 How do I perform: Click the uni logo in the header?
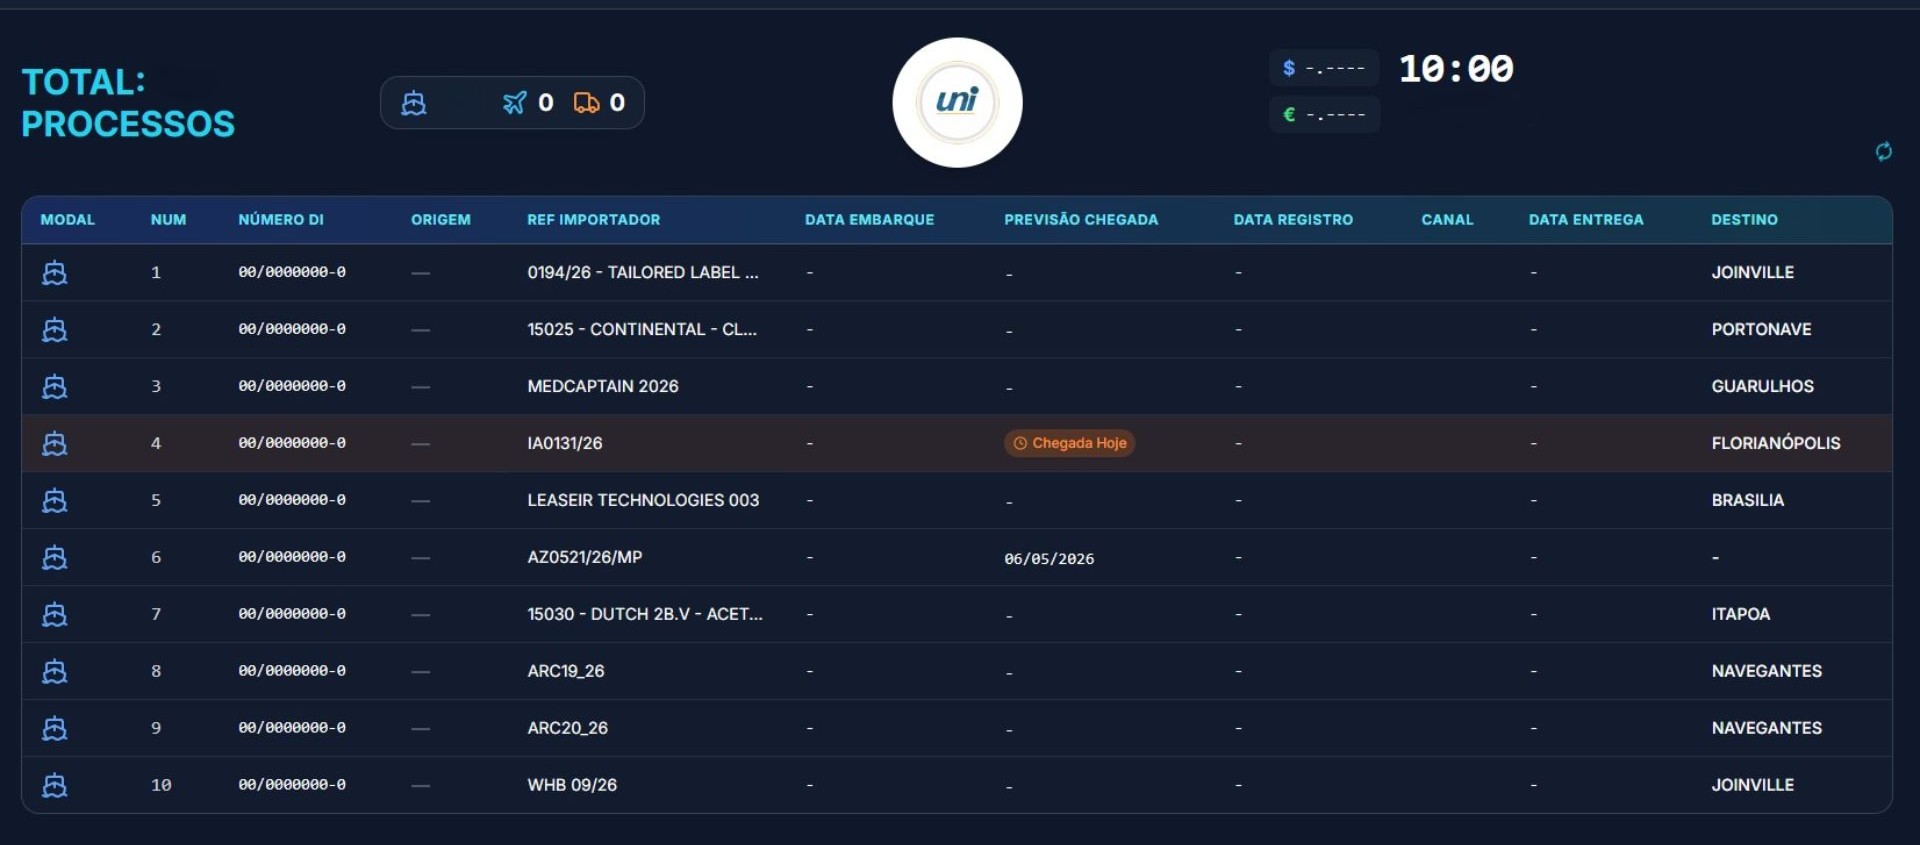coord(957,102)
